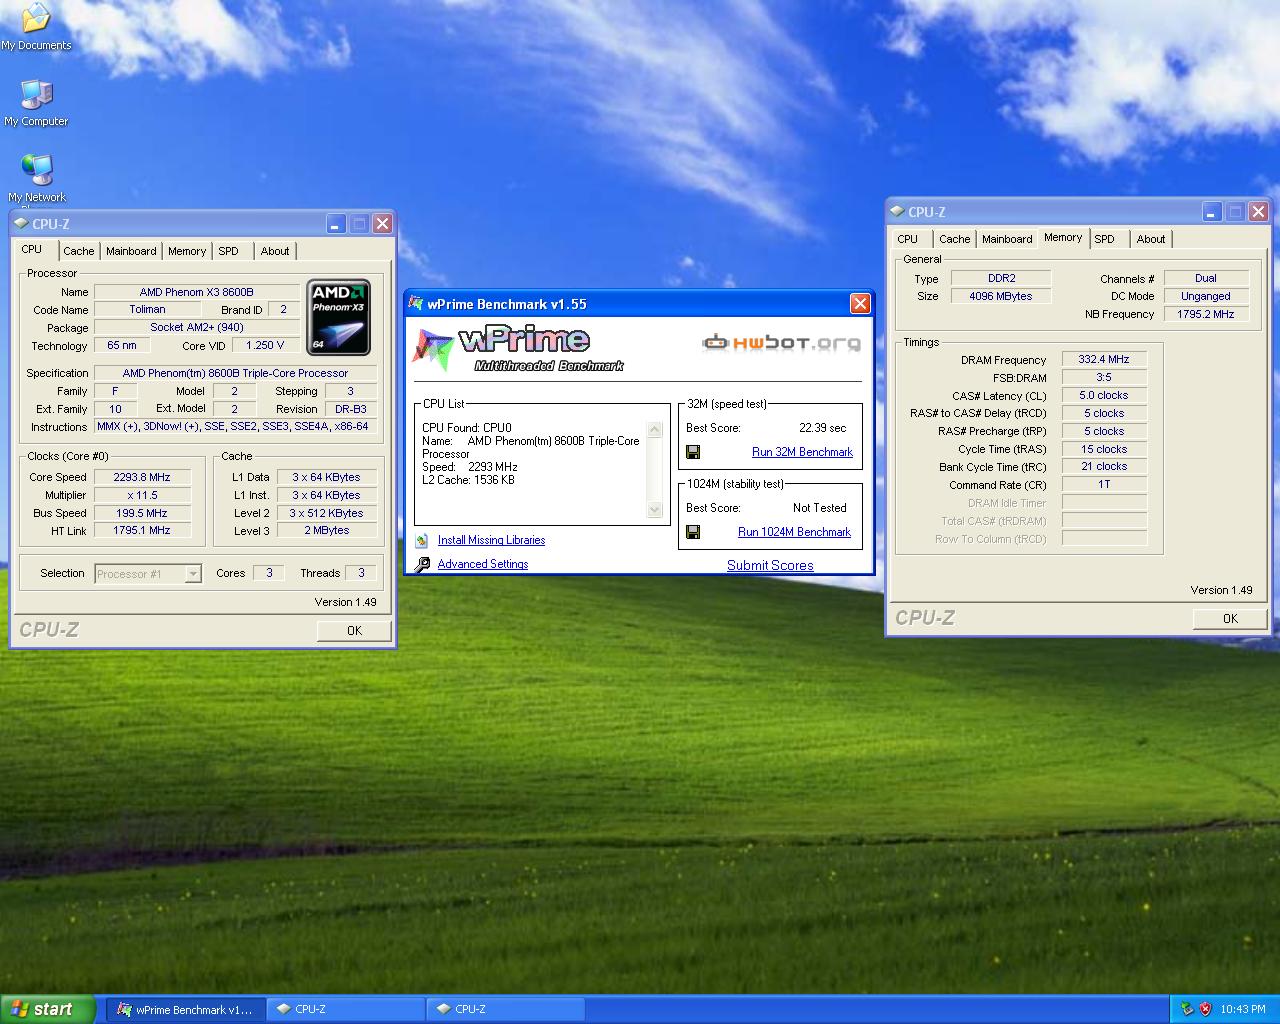Image resolution: width=1280 pixels, height=1024 pixels.
Task: Open the Processor #1 selection dropdown
Action: click(x=193, y=574)
